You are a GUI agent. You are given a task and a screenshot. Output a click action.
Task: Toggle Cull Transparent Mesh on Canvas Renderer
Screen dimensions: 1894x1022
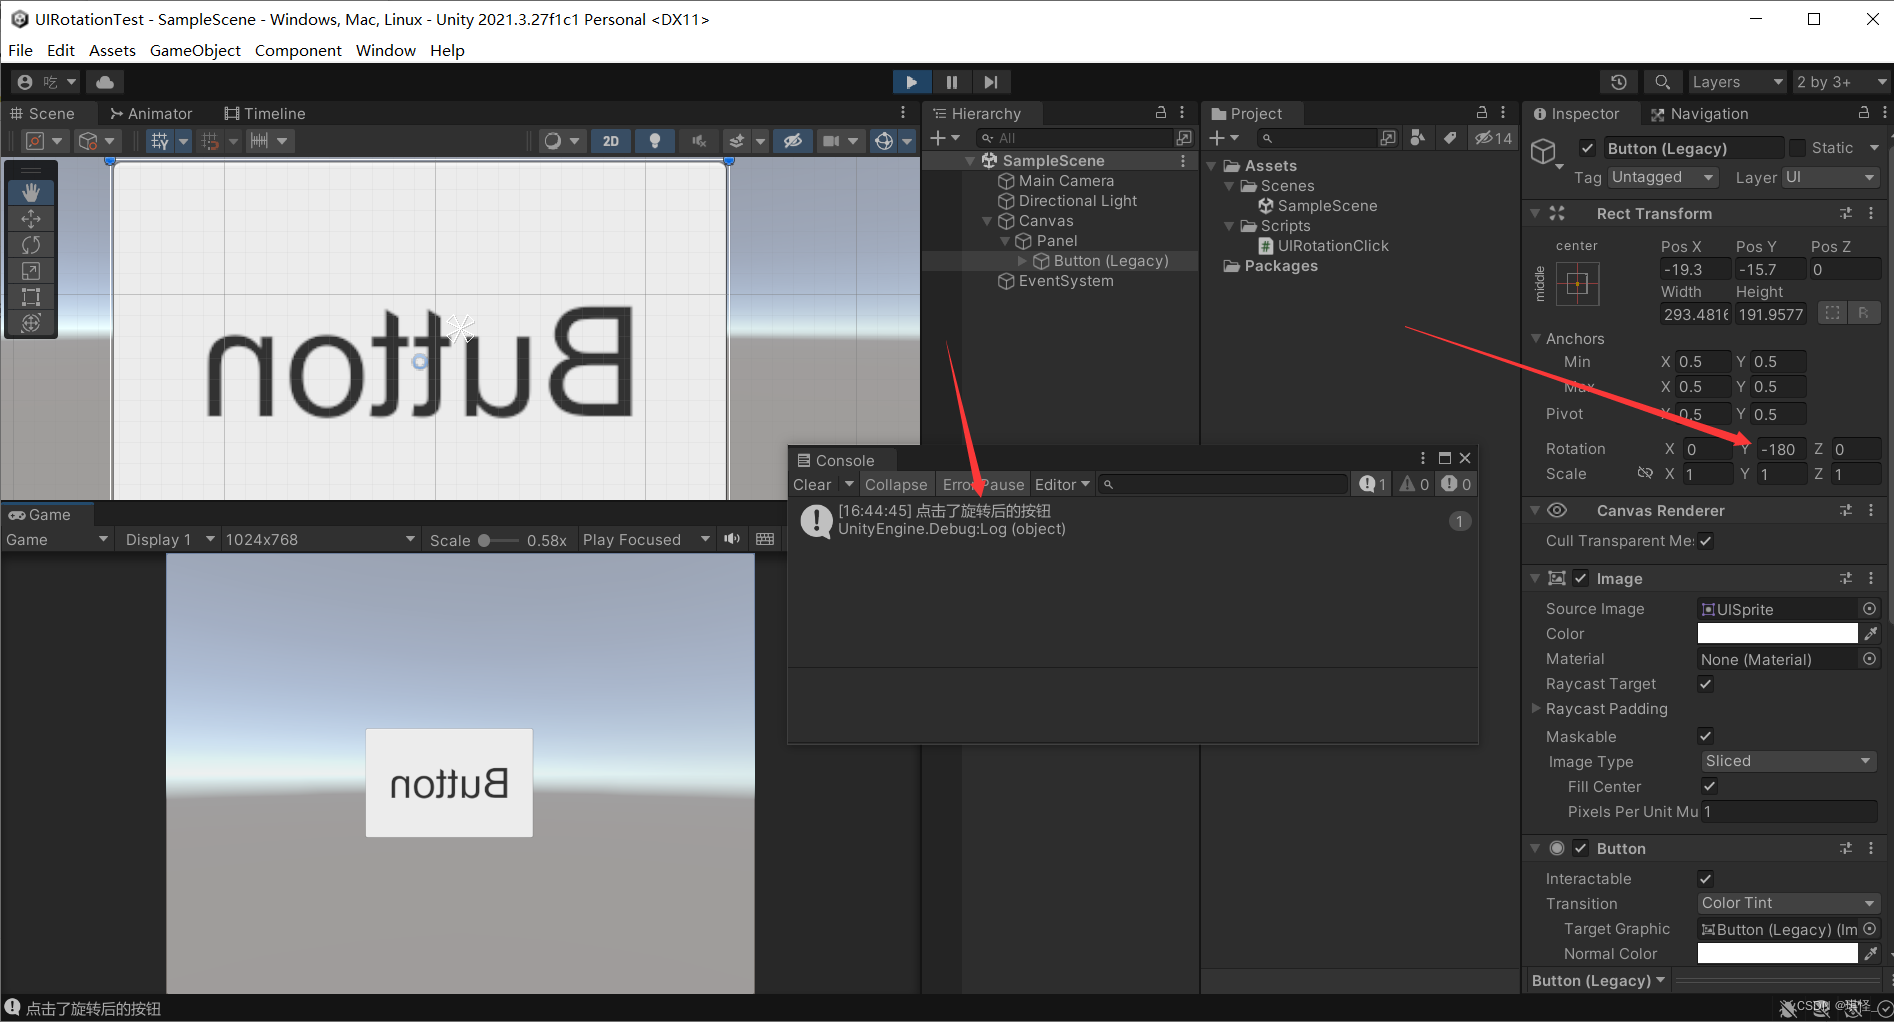[1705, 541]
